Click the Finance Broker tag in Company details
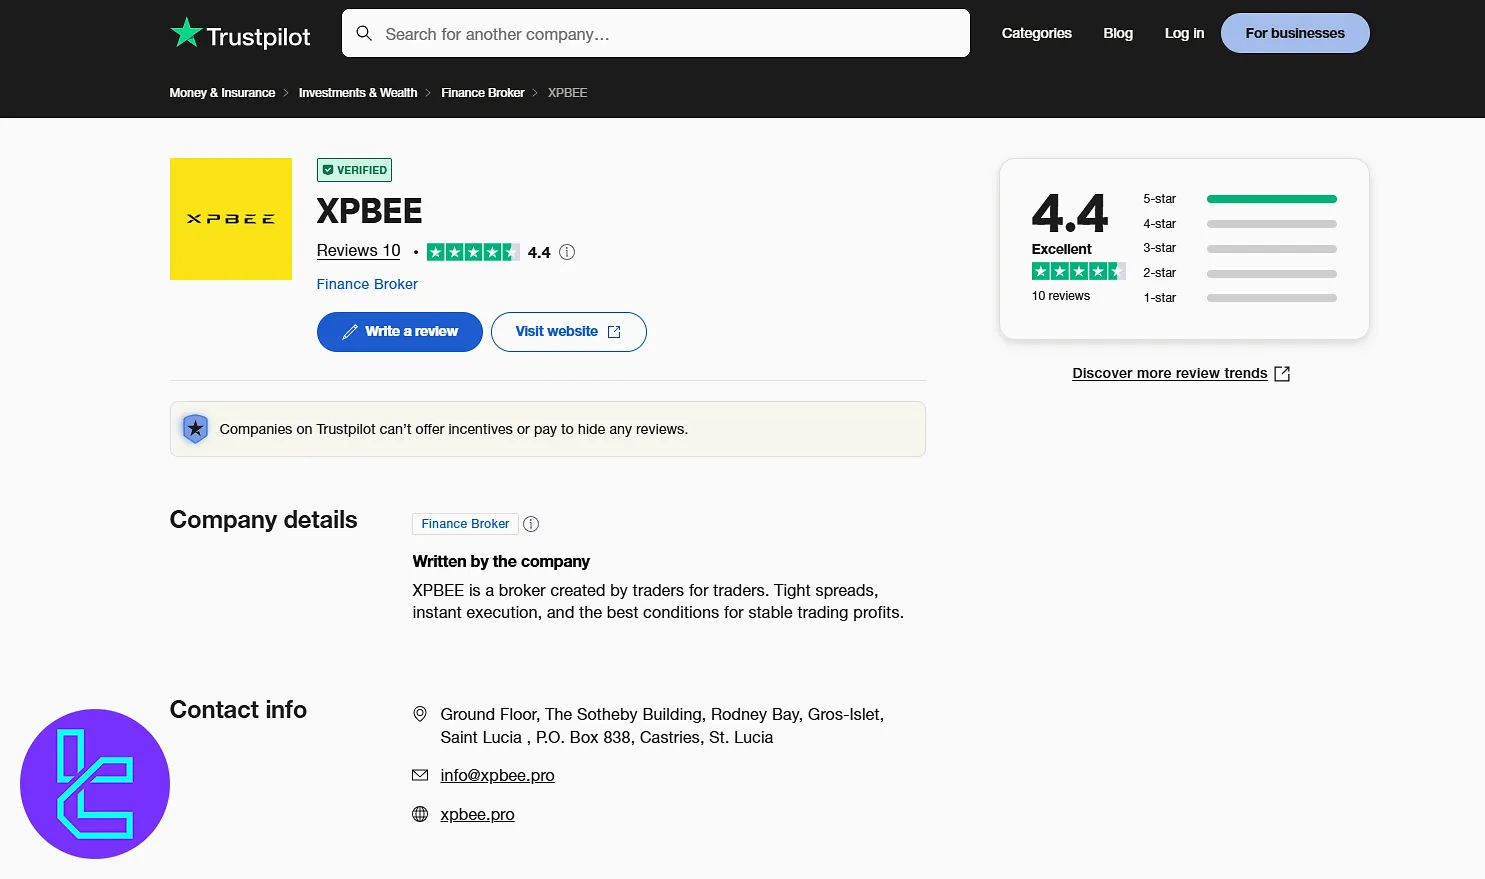Viewport: 1485px width, 879px height. coord(465,524)
